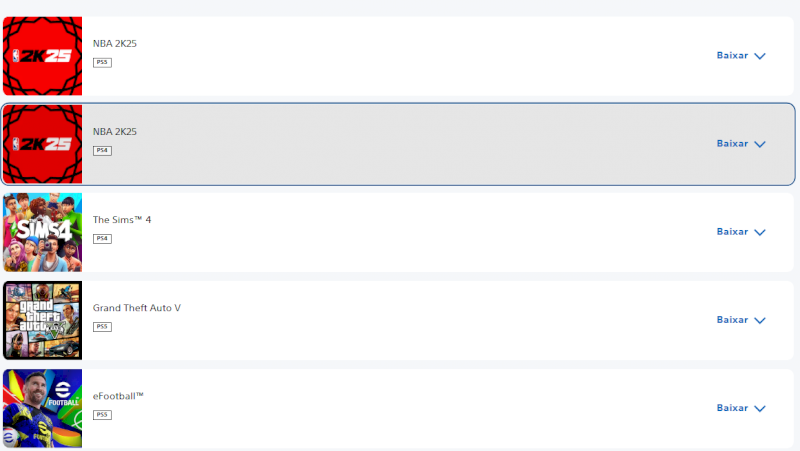Expand chevron next to Baixar for eFootball
Image resolution: width=800 pixels, height=451 pixels.
click(760, 408)
